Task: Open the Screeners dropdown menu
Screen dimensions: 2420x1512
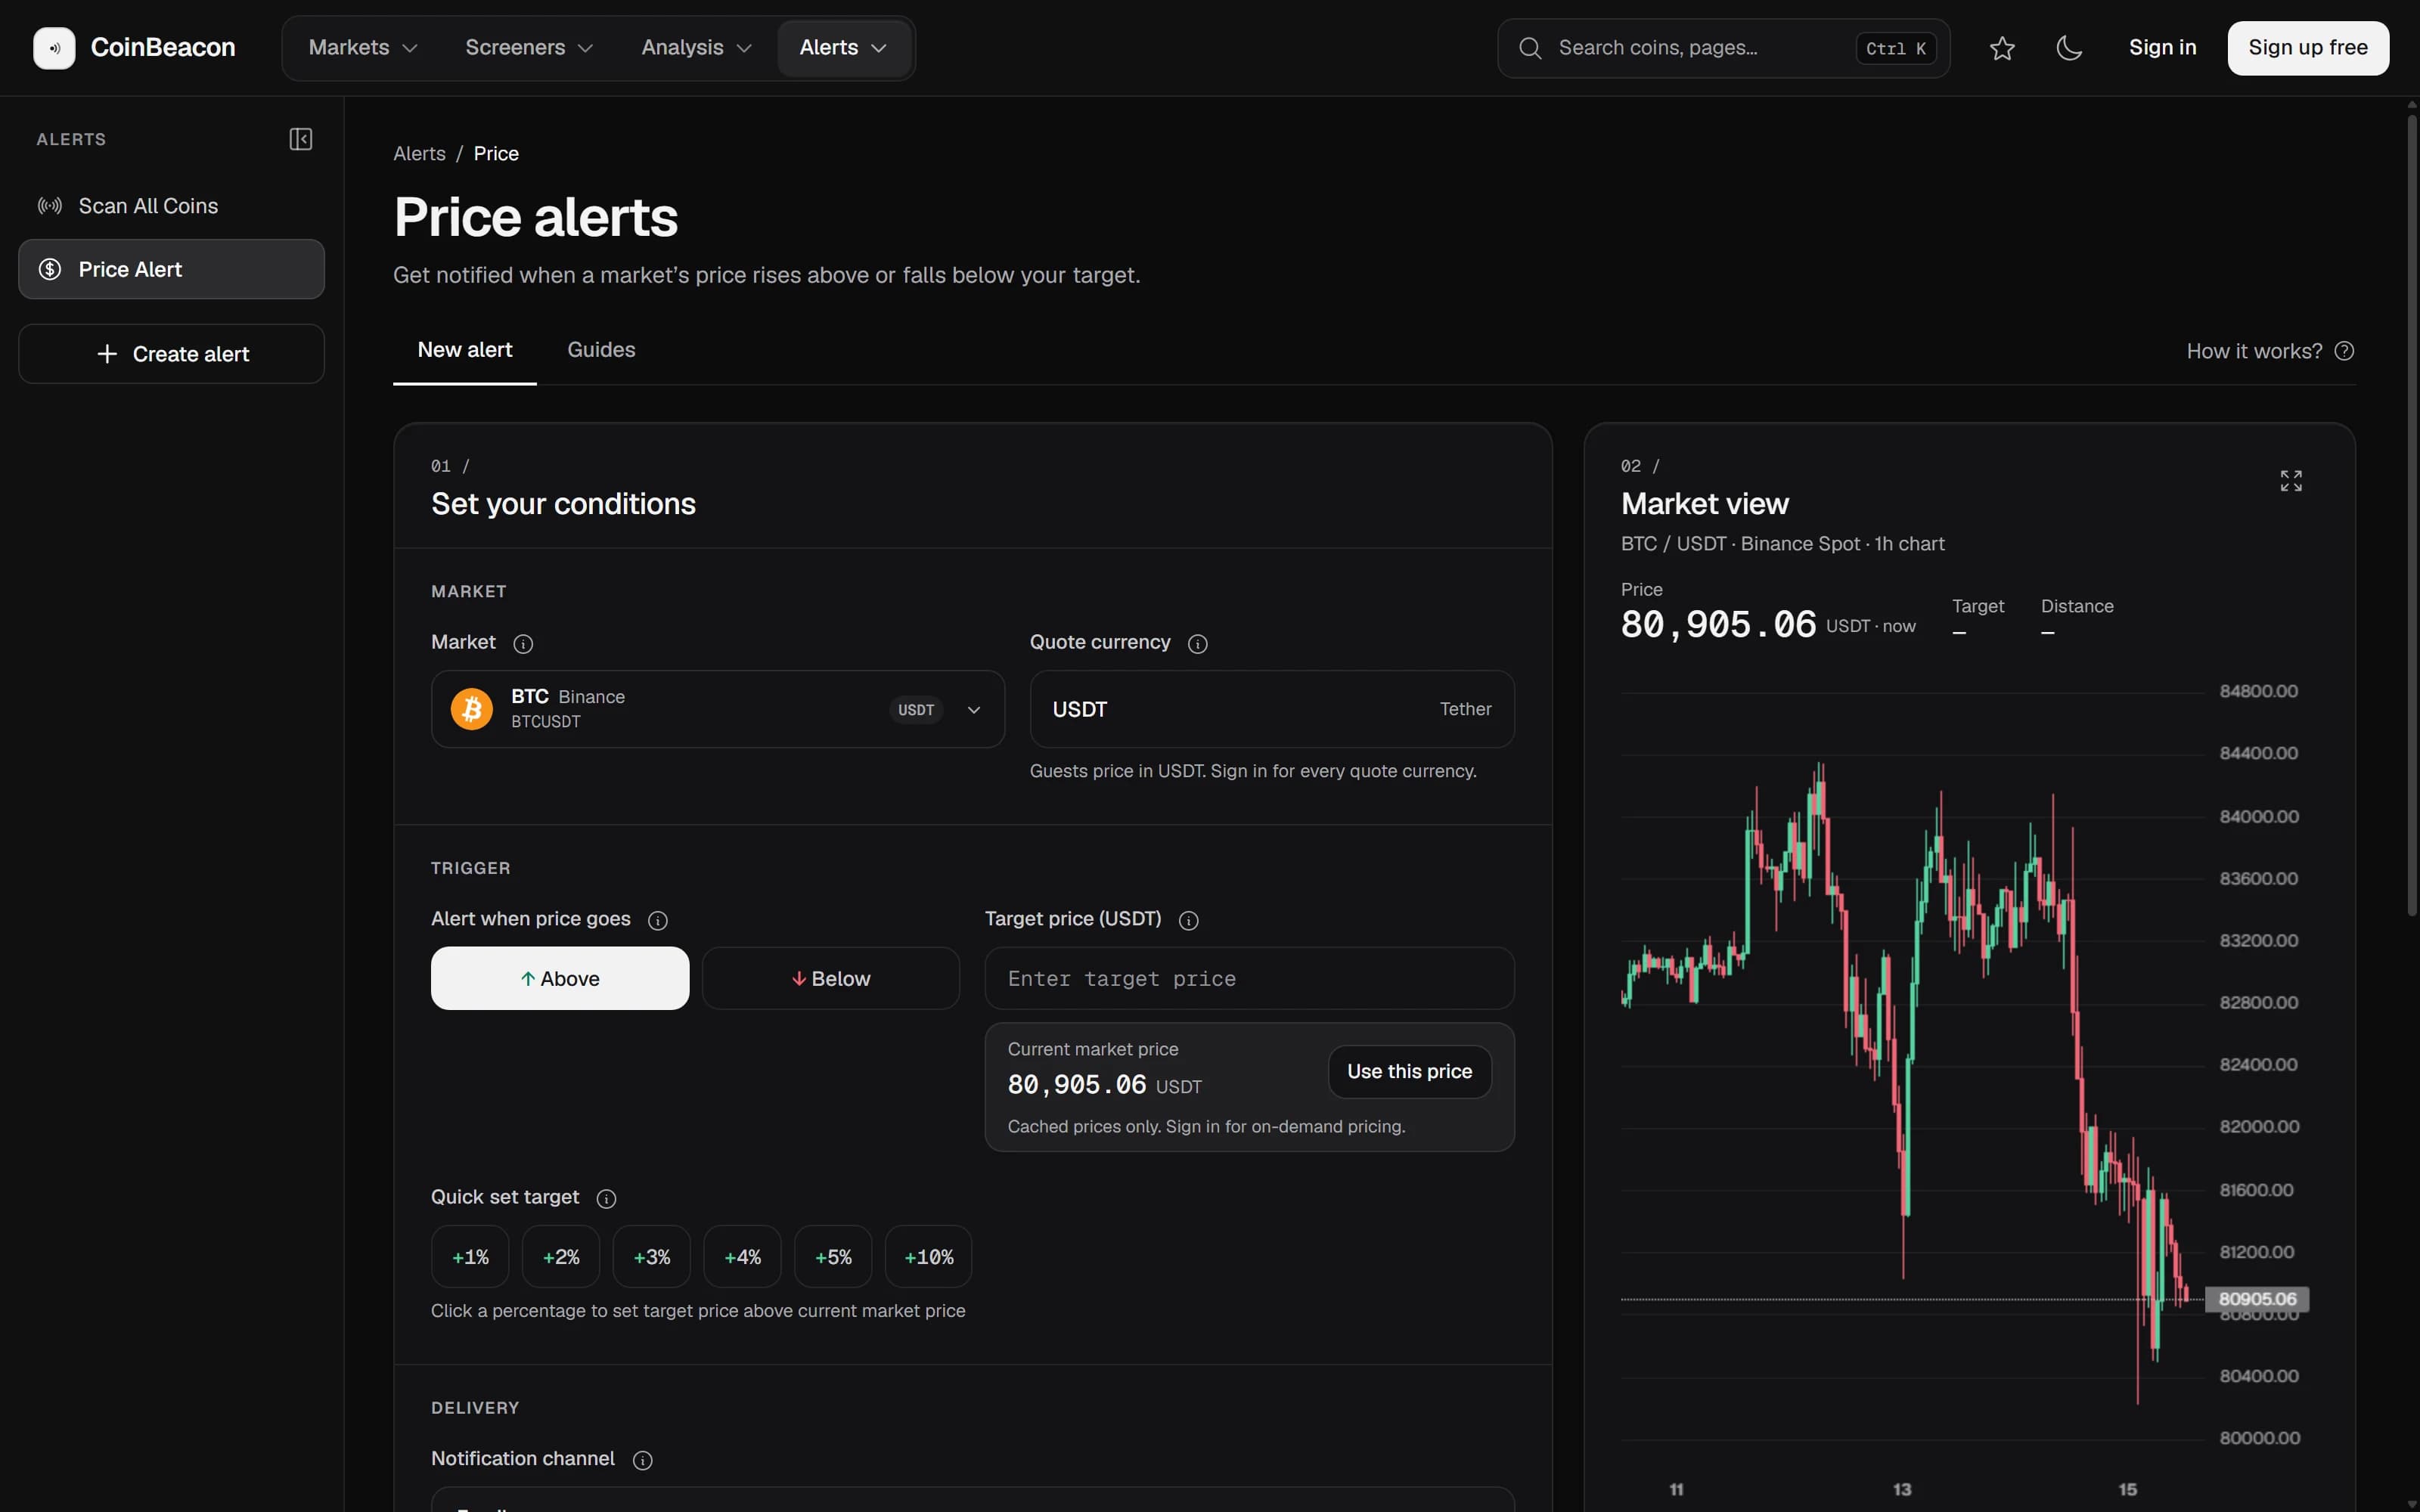Action: click(529, 48)
